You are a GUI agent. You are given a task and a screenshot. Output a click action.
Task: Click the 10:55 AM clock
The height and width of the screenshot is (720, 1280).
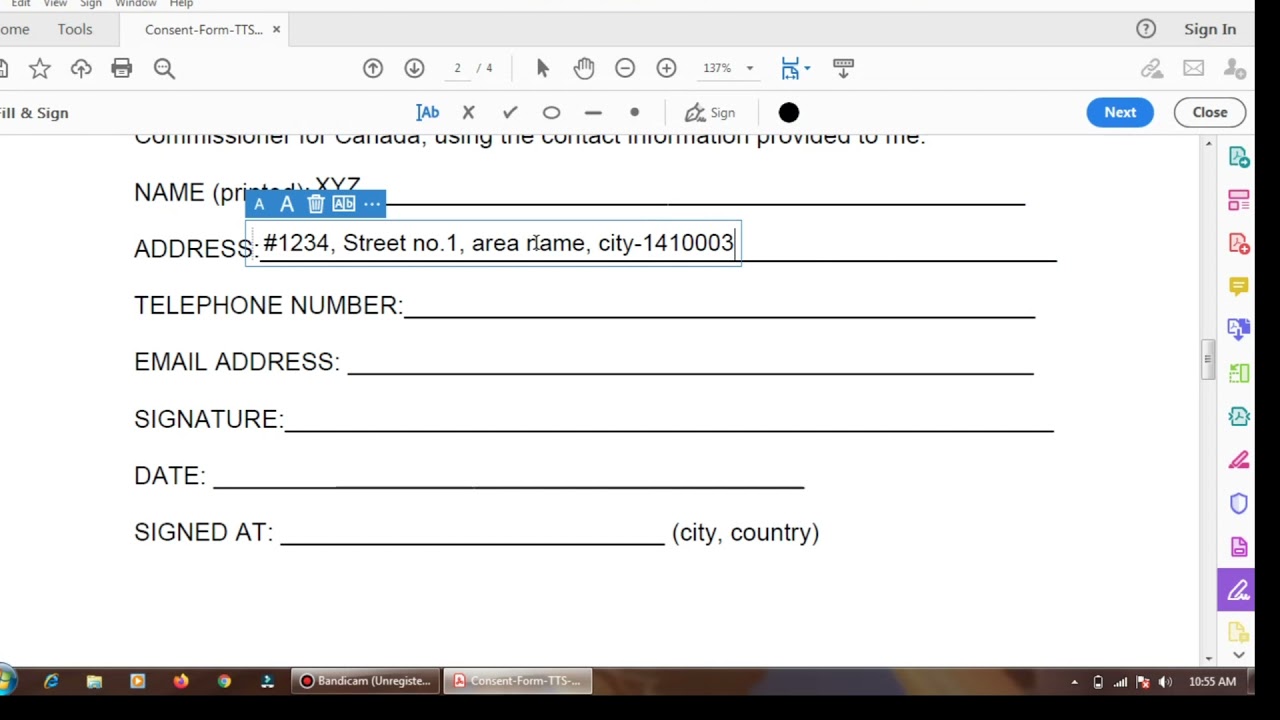1212,682
